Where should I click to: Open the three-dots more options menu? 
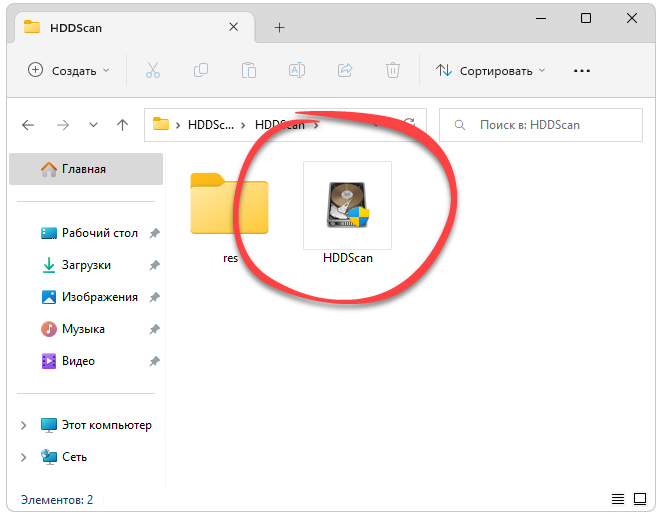click(582, 71)
